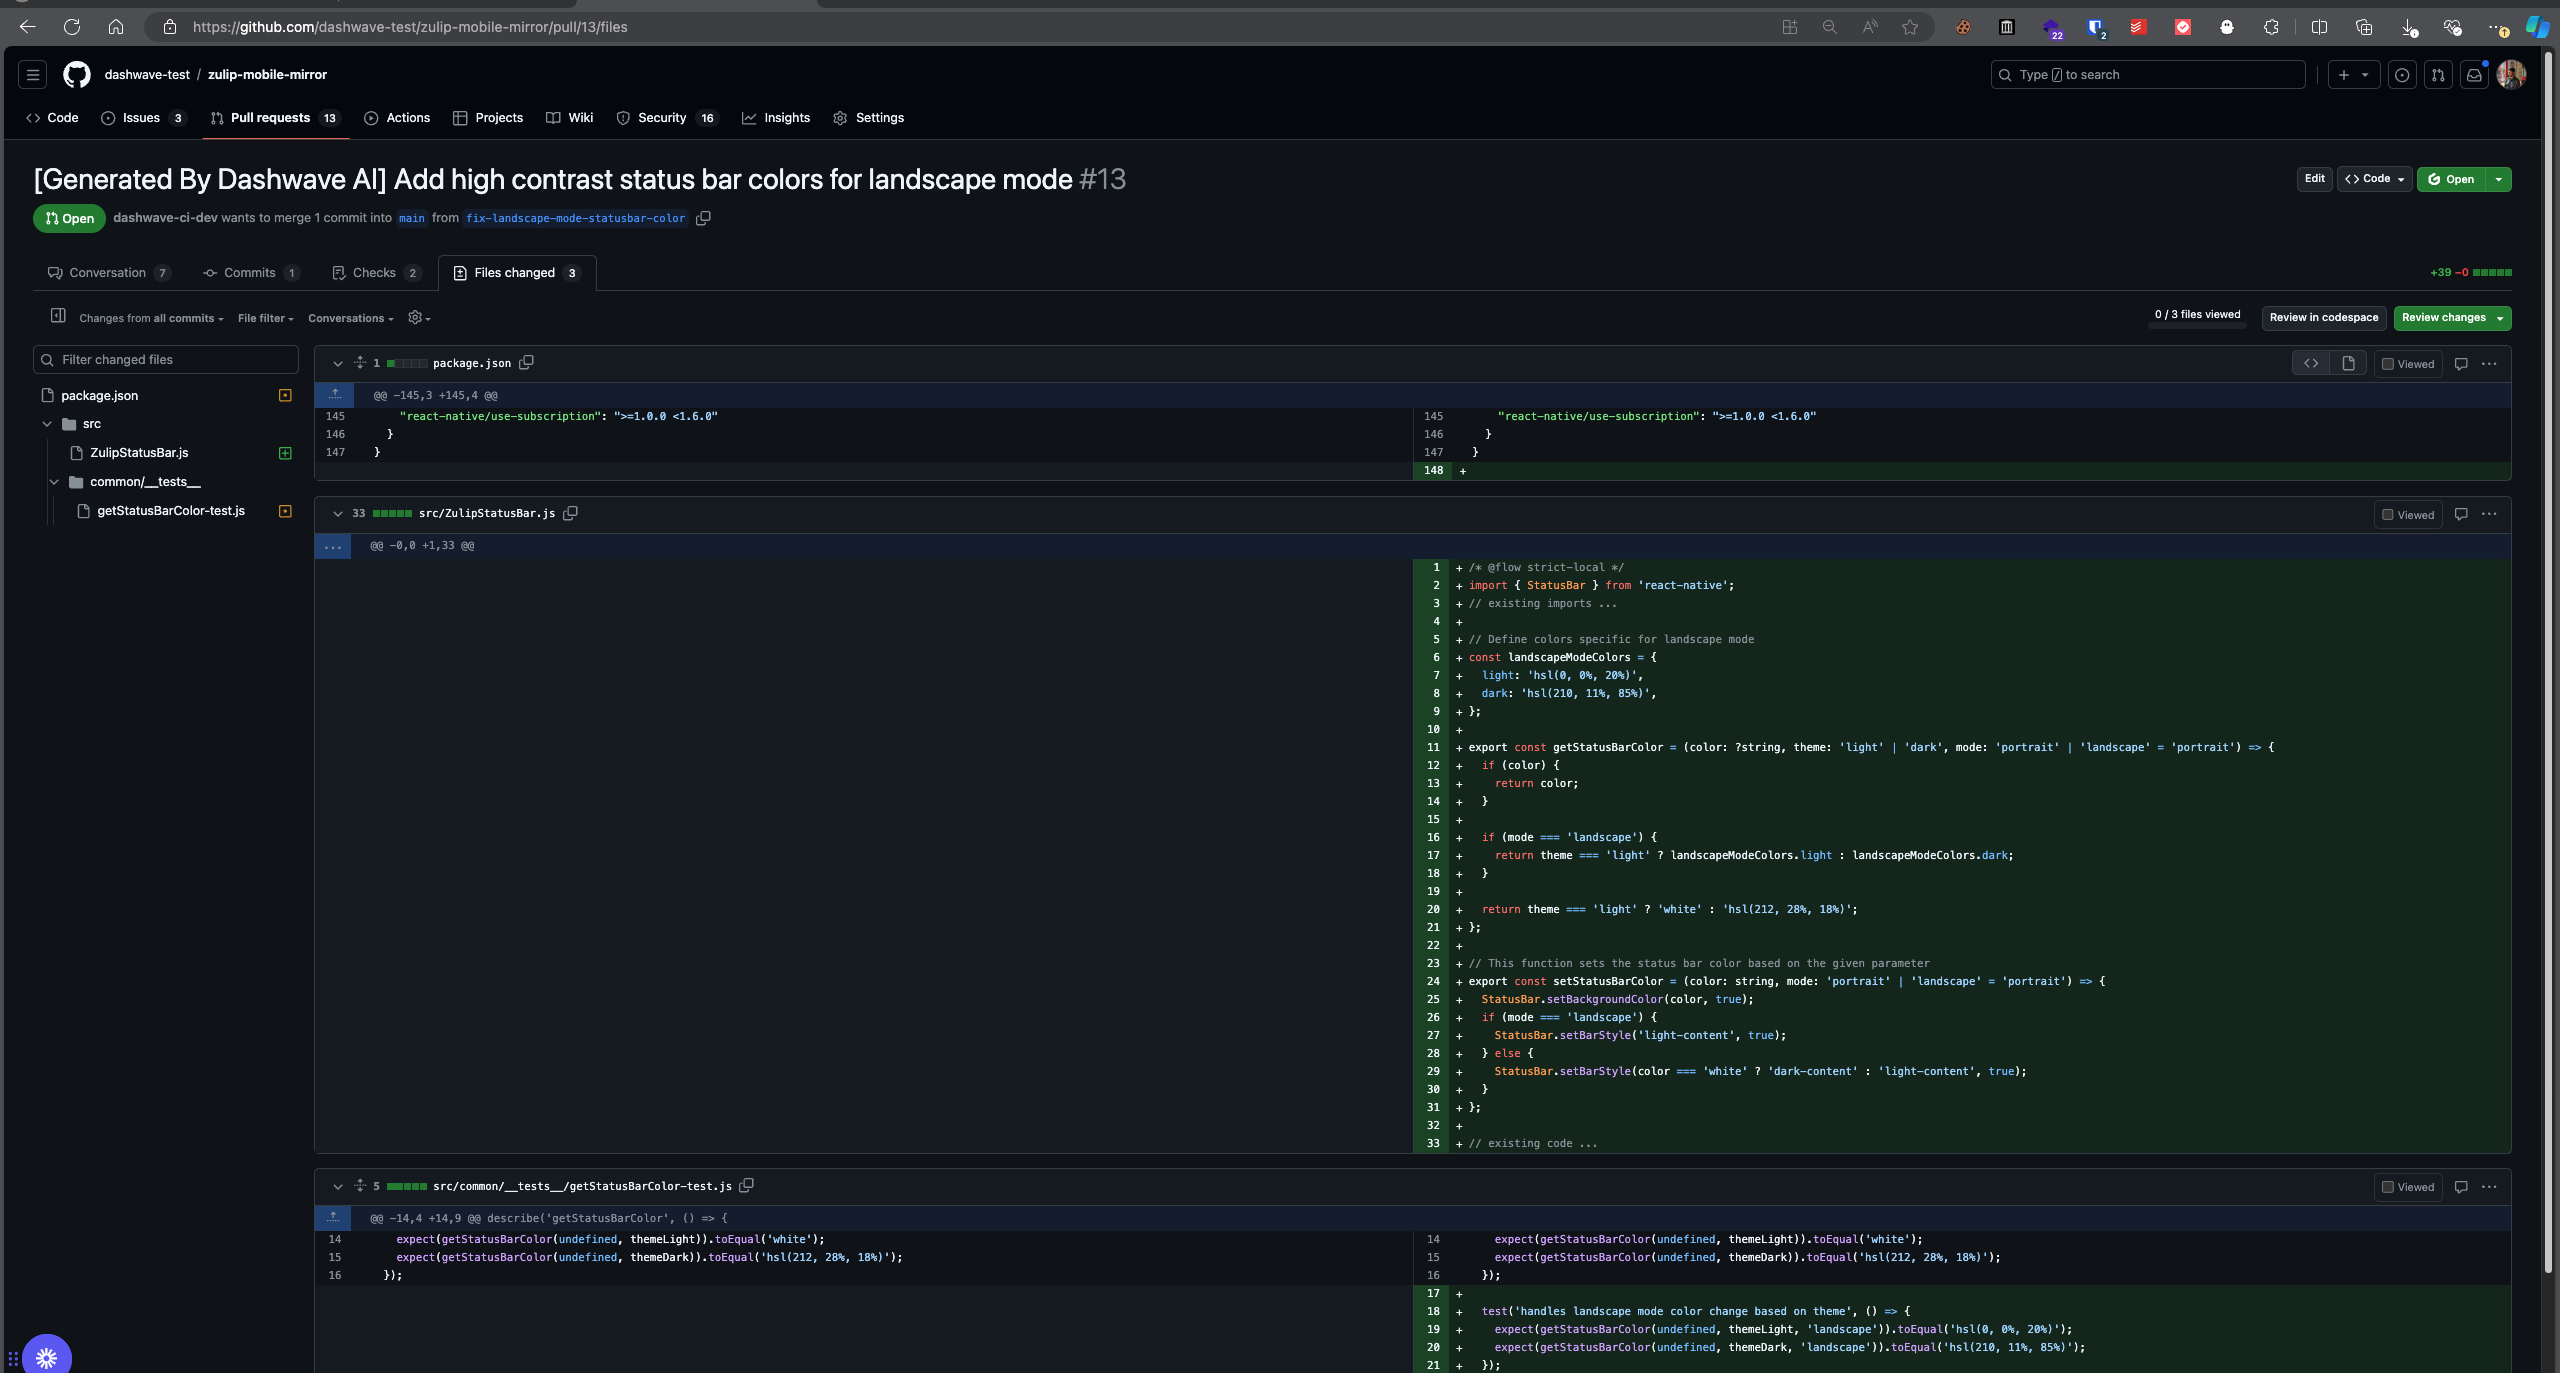Open more options for ZulipStatusBar.js
This screenshot has height=1373, width=2560.
2489,514
